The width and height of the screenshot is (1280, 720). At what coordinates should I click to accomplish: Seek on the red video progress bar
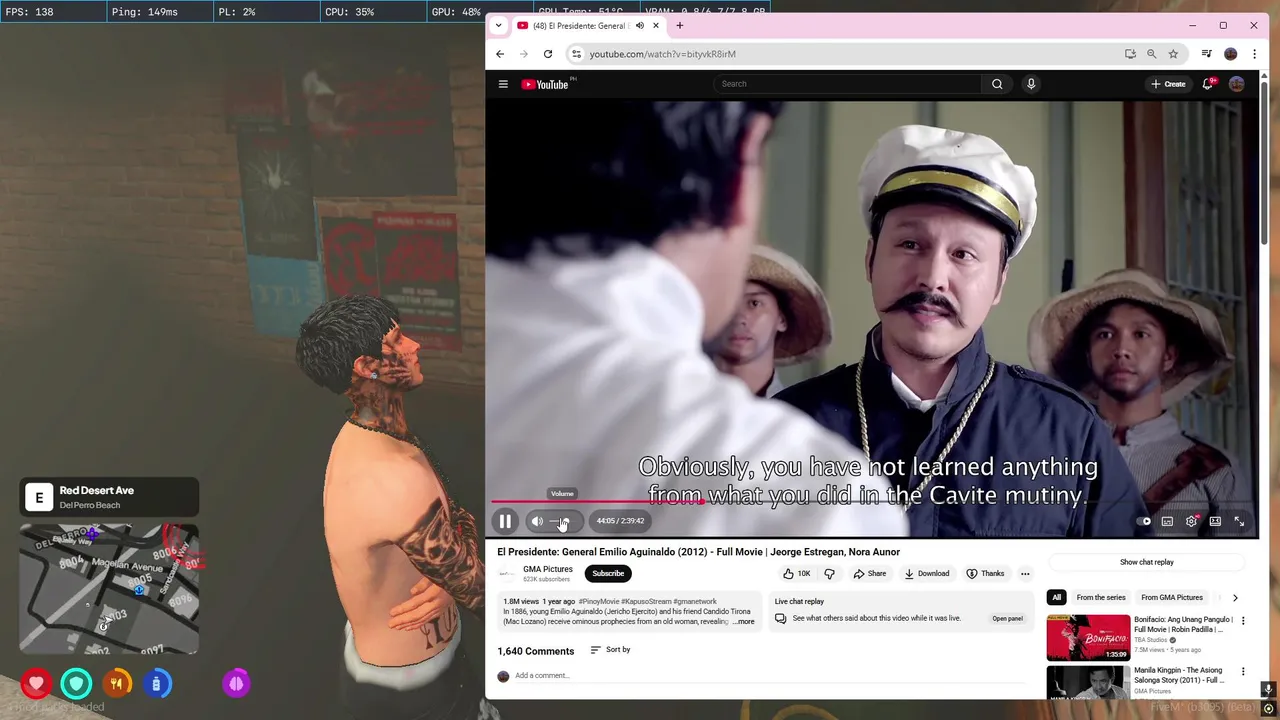tap(872, 502)
